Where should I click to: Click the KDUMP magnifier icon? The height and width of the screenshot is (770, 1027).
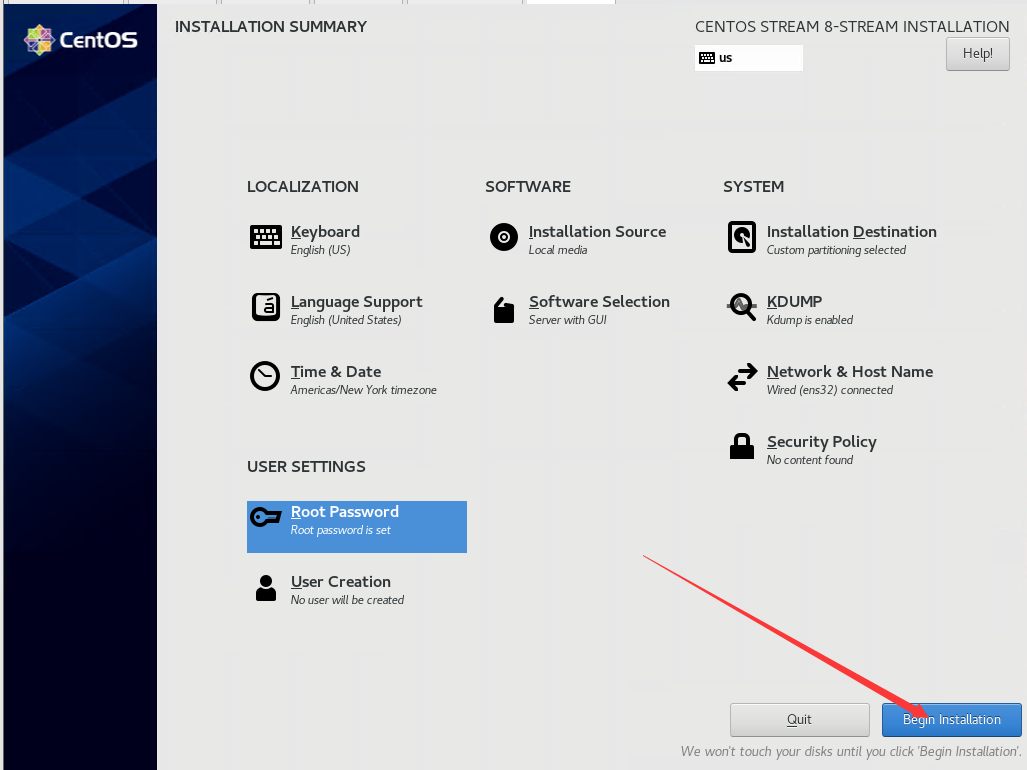click(x=742, y=306)
